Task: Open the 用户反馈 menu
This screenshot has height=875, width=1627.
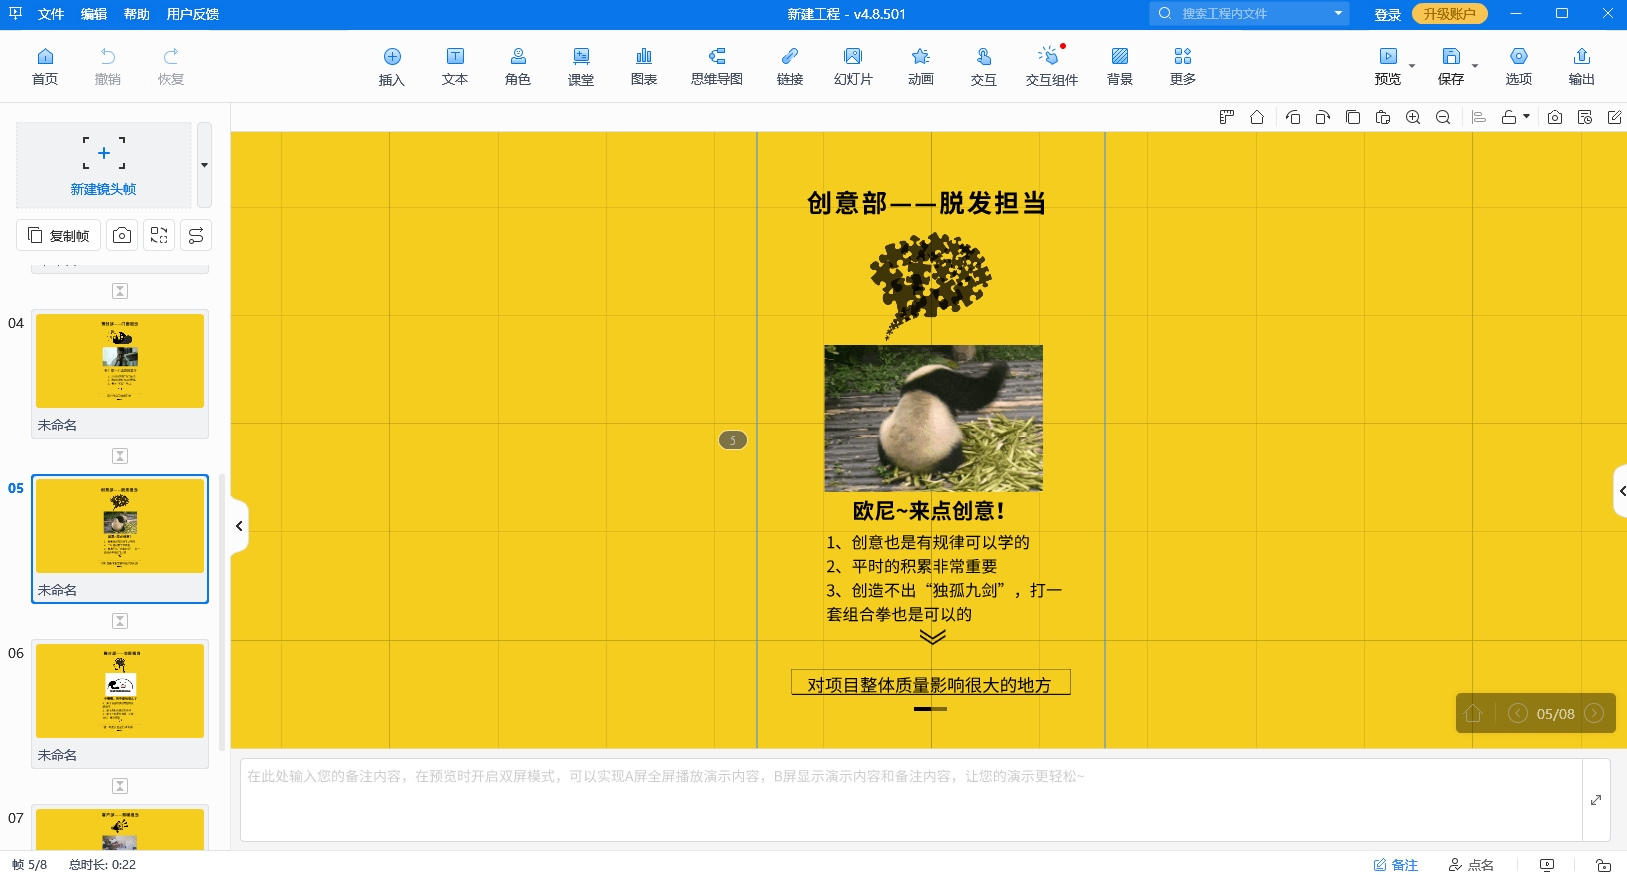Action: (192, 14)
